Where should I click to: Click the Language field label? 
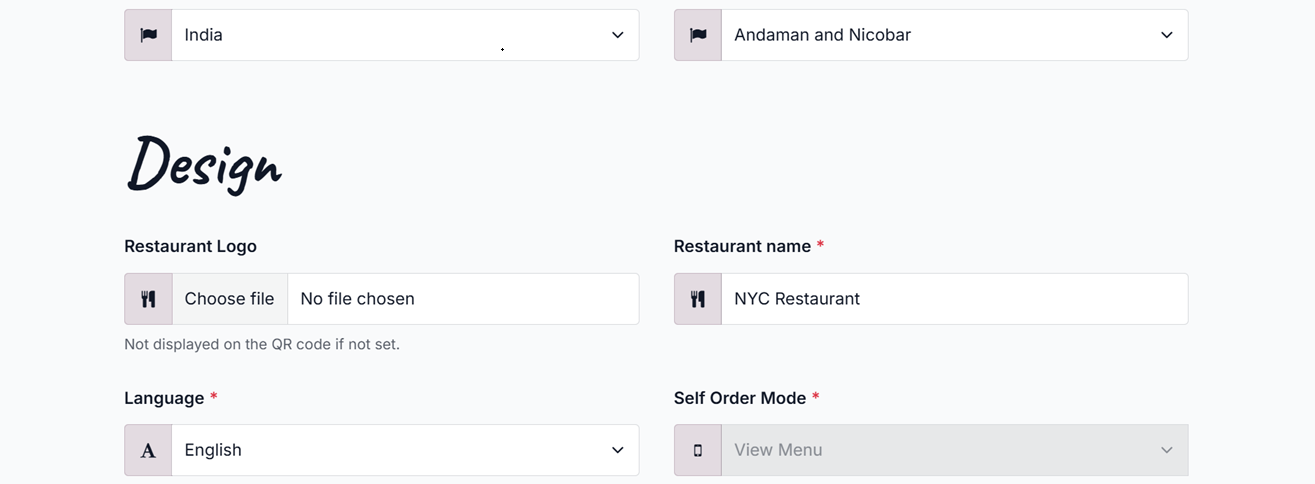click(164, 398)
